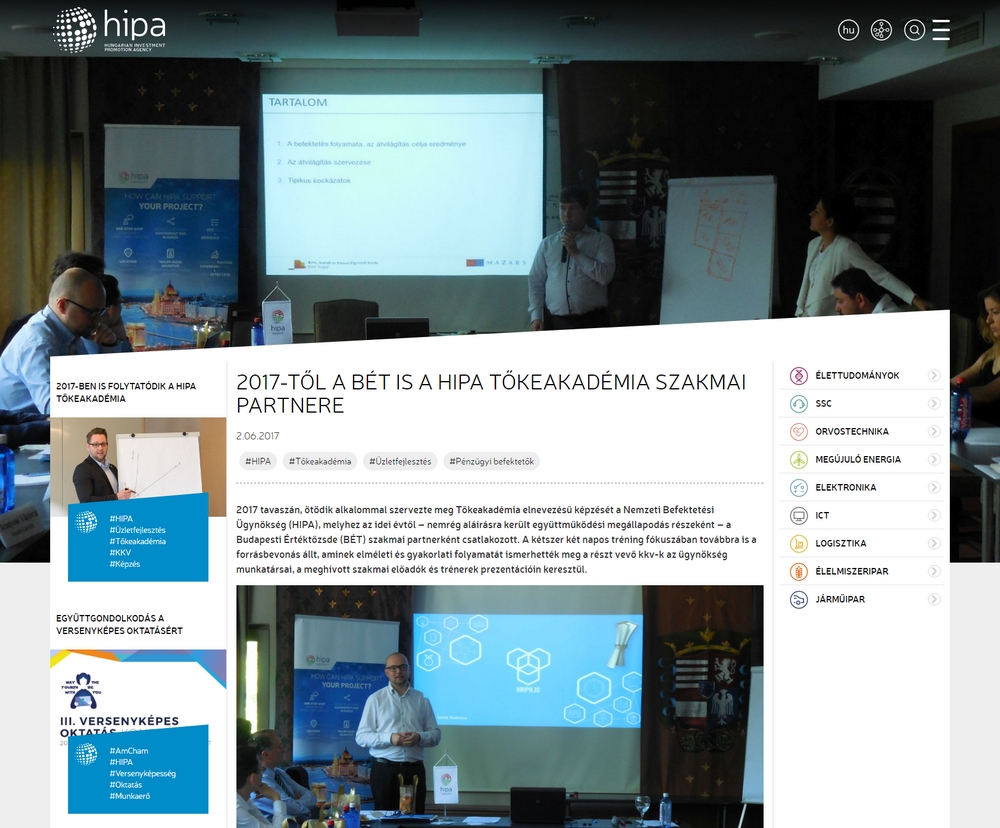Expand Élelmiszeripar with its arrow

pyautogui.click(x=934, y=572)
